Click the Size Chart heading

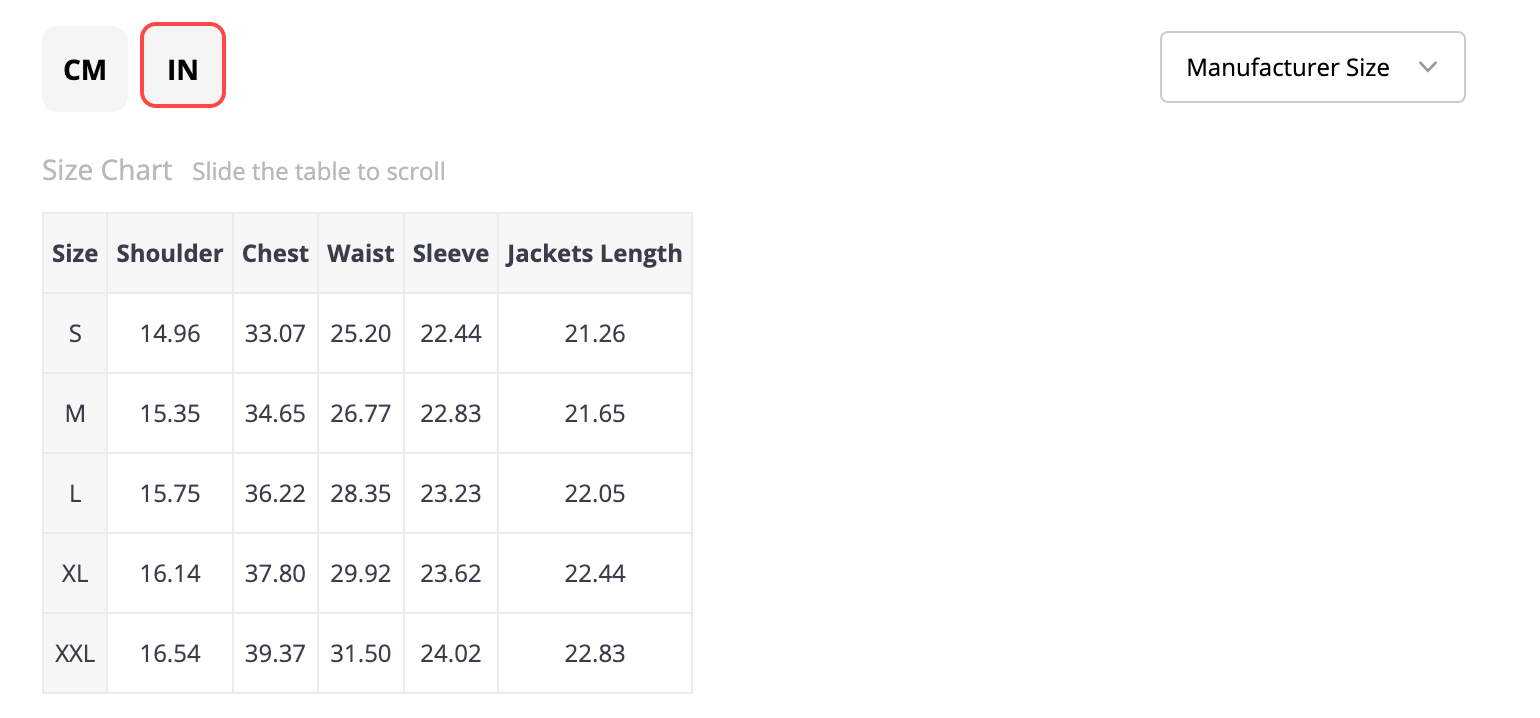point(107,170)
